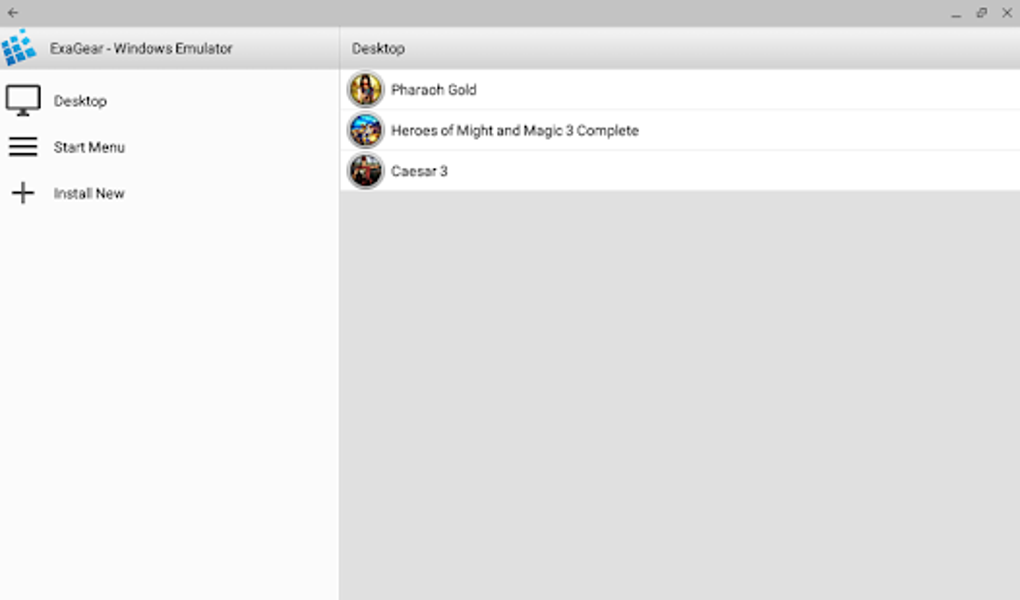Launch Heroes of Might and Magic 3 Complete
This screenshot has width=1020, height=600.
pyautogui.click(x=680, y=130)
